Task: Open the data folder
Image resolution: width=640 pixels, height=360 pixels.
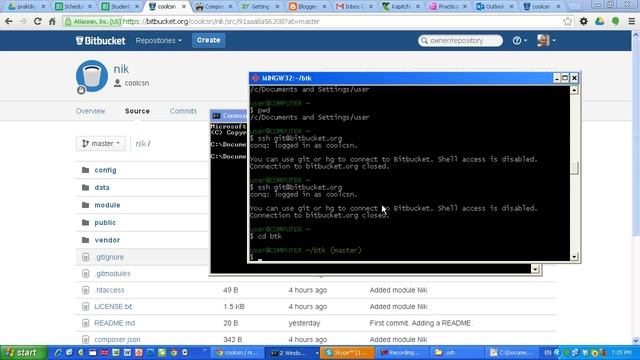Action: (102, 187)
